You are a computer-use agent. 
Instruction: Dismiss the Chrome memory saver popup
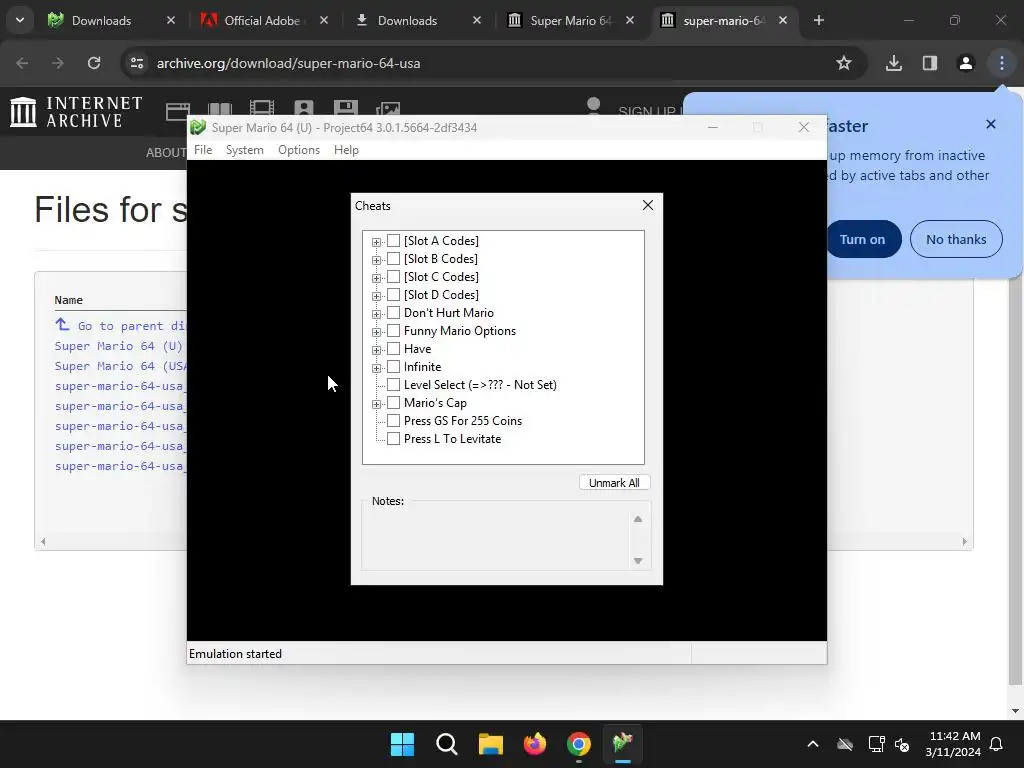click(x=991, y=124)
